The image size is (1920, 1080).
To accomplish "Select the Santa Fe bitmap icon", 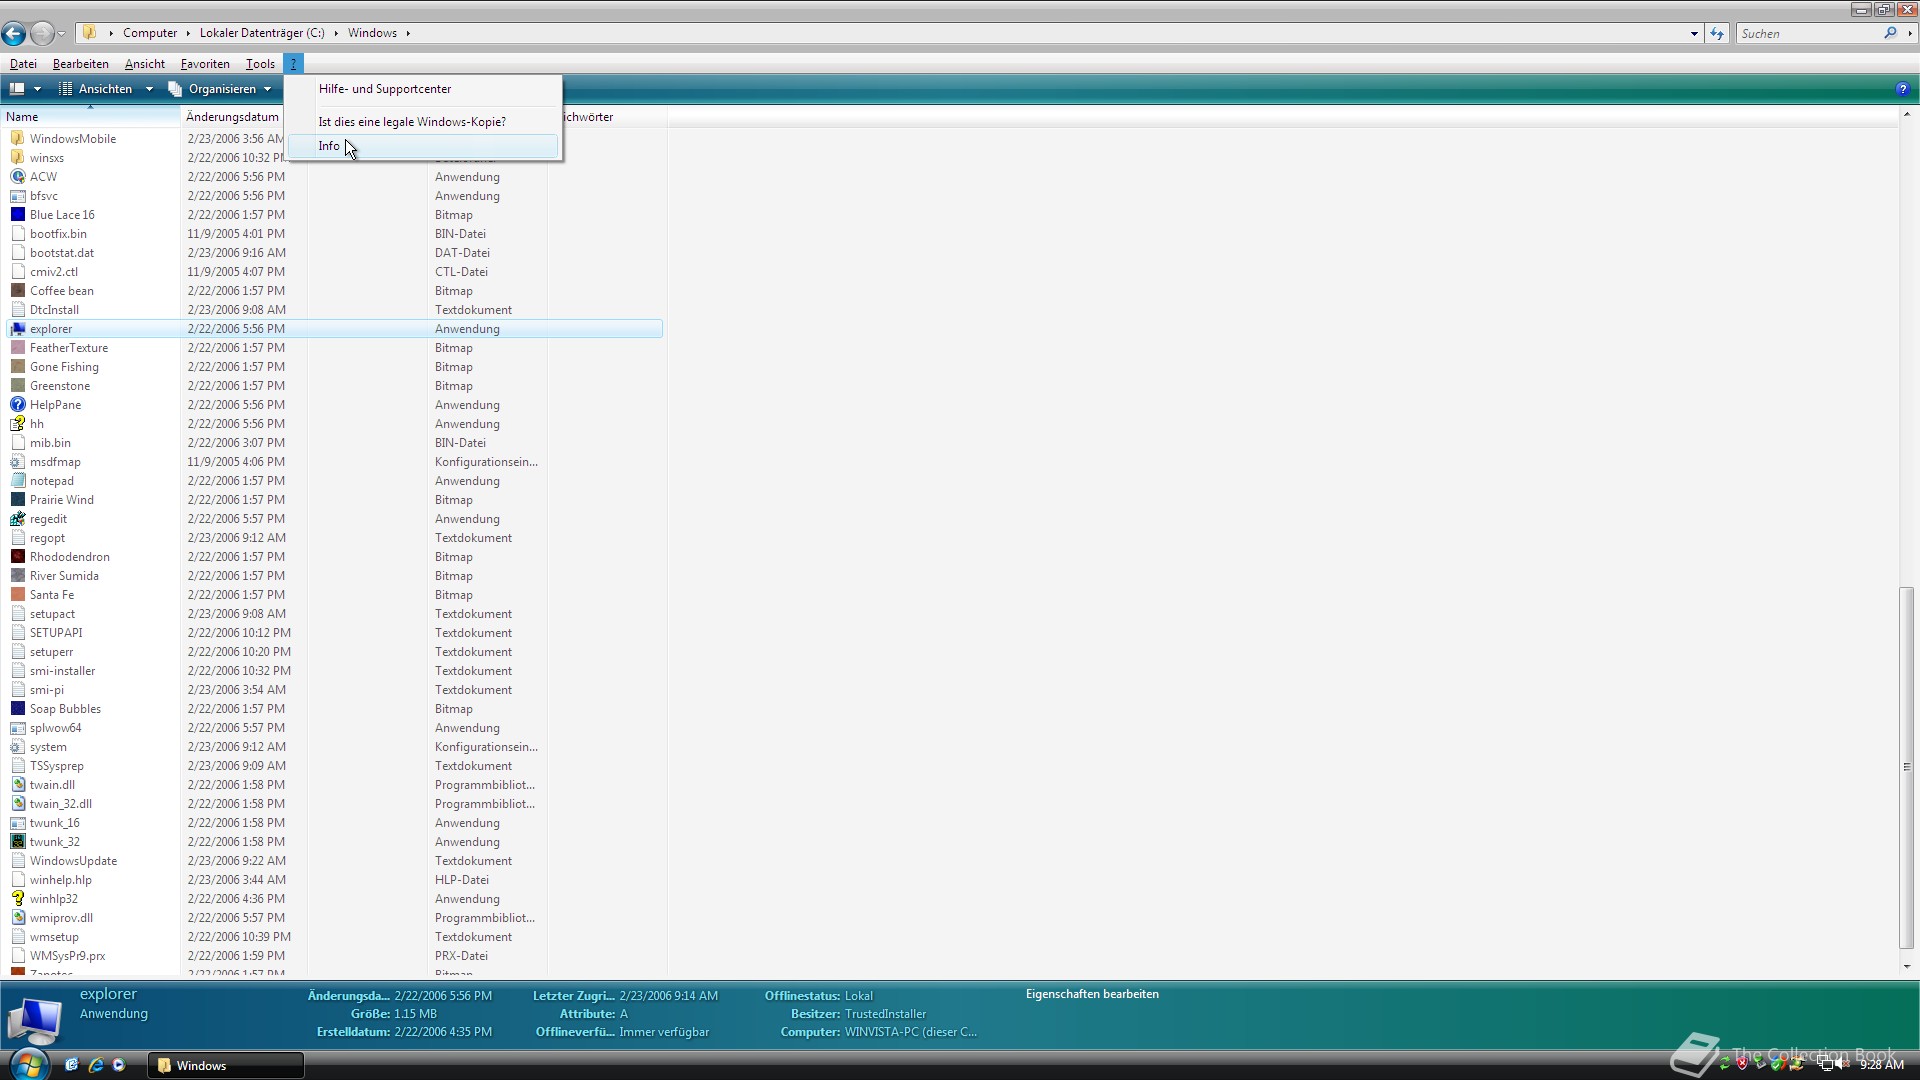I will pyautogui.click(x=17, y=594).
